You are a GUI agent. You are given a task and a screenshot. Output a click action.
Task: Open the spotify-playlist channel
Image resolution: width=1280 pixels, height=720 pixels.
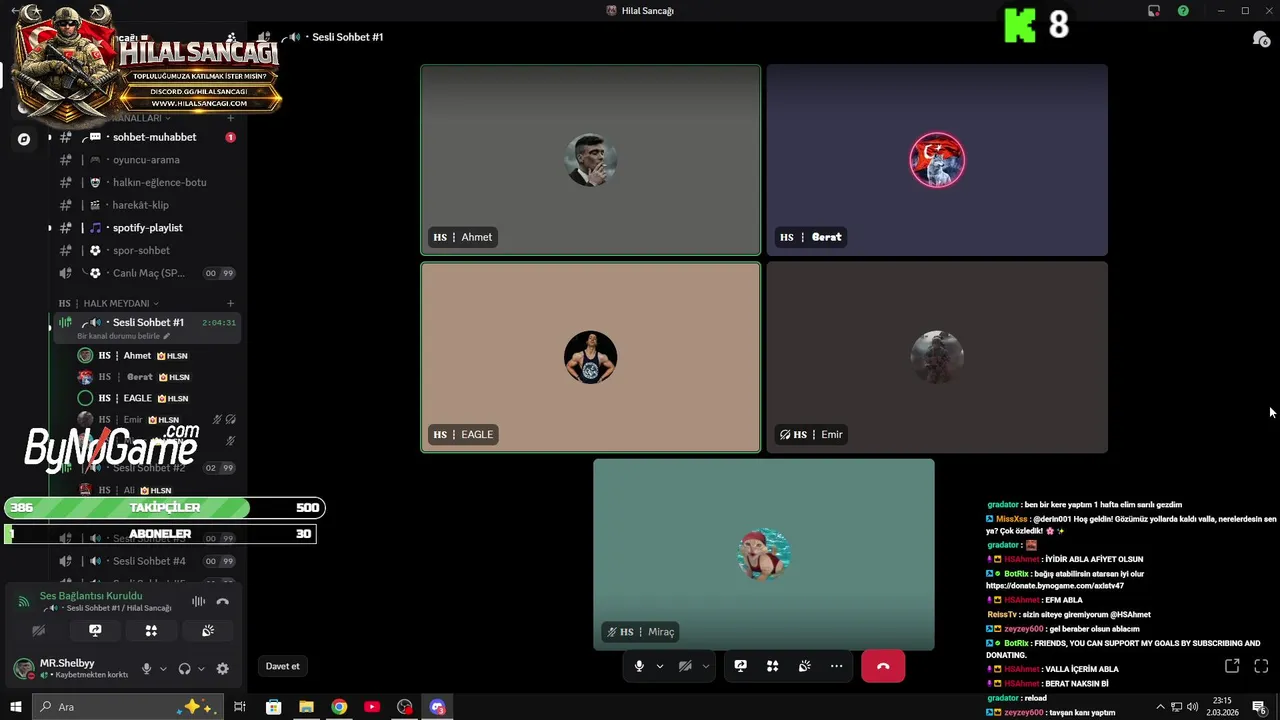click(x=145, y=228)
